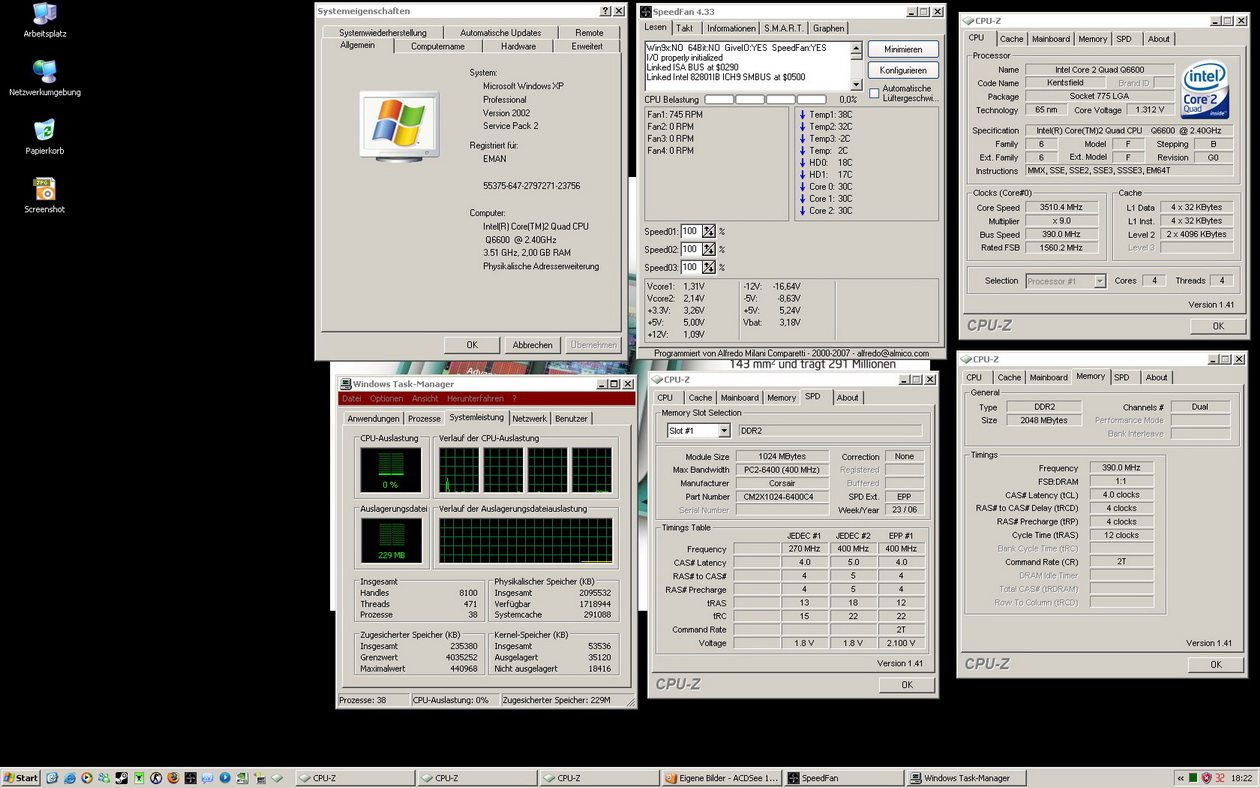This screenshot has height=788, width=1260.
Task: Click the Core Speed value 3510.4 MHz
Action: tap(1061, 208)
